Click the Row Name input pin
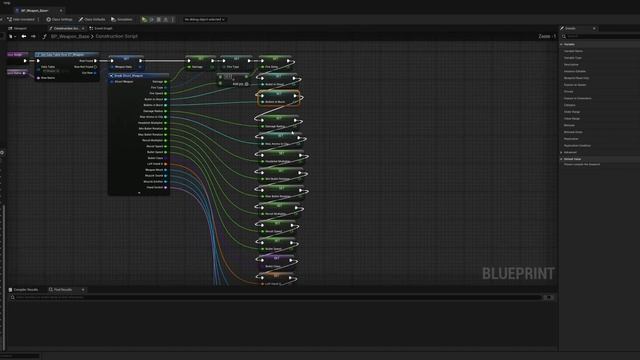Screen dimensions: 640x360 pos(38,78)
